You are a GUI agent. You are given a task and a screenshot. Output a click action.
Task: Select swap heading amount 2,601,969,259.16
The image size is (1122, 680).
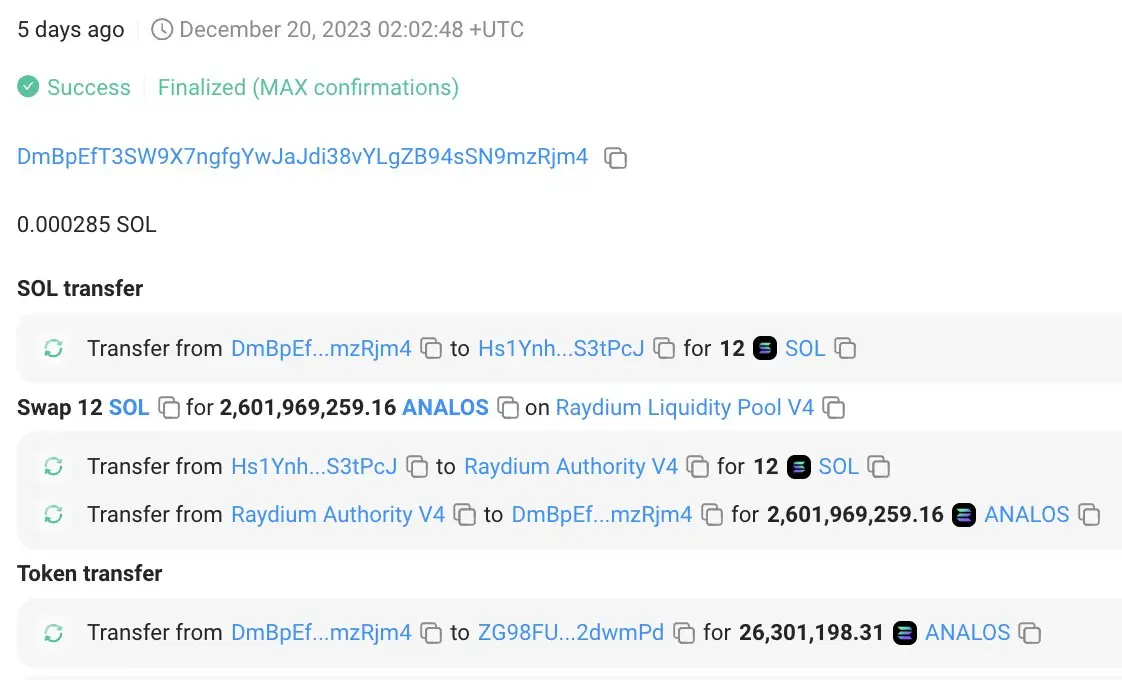tap(308, 407)
